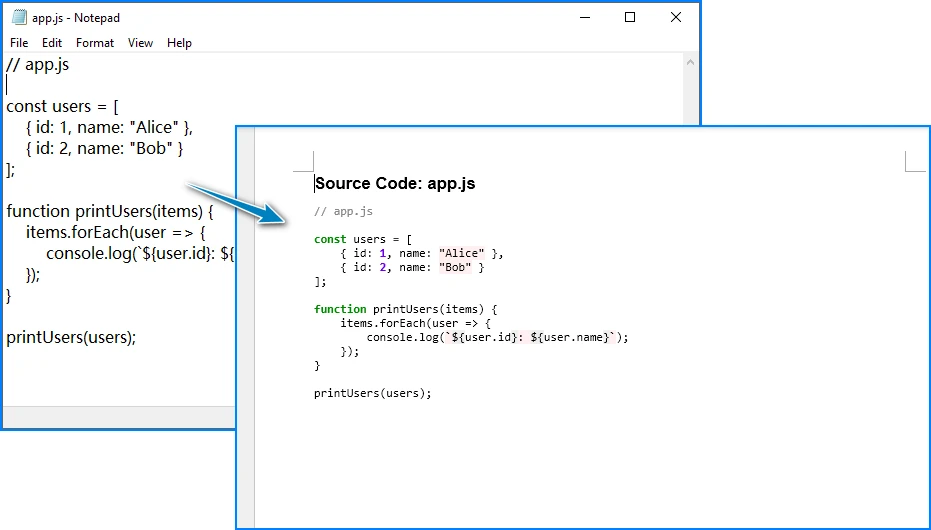Close the app.js Notepad window
Viewport: 931px width, 530px height.
(676, 18)
